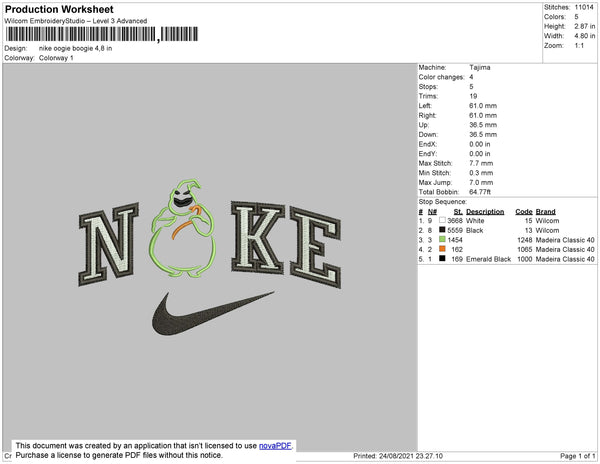Click the width value 4.80 in
This screenshot has width=600, height=464.
585,36
